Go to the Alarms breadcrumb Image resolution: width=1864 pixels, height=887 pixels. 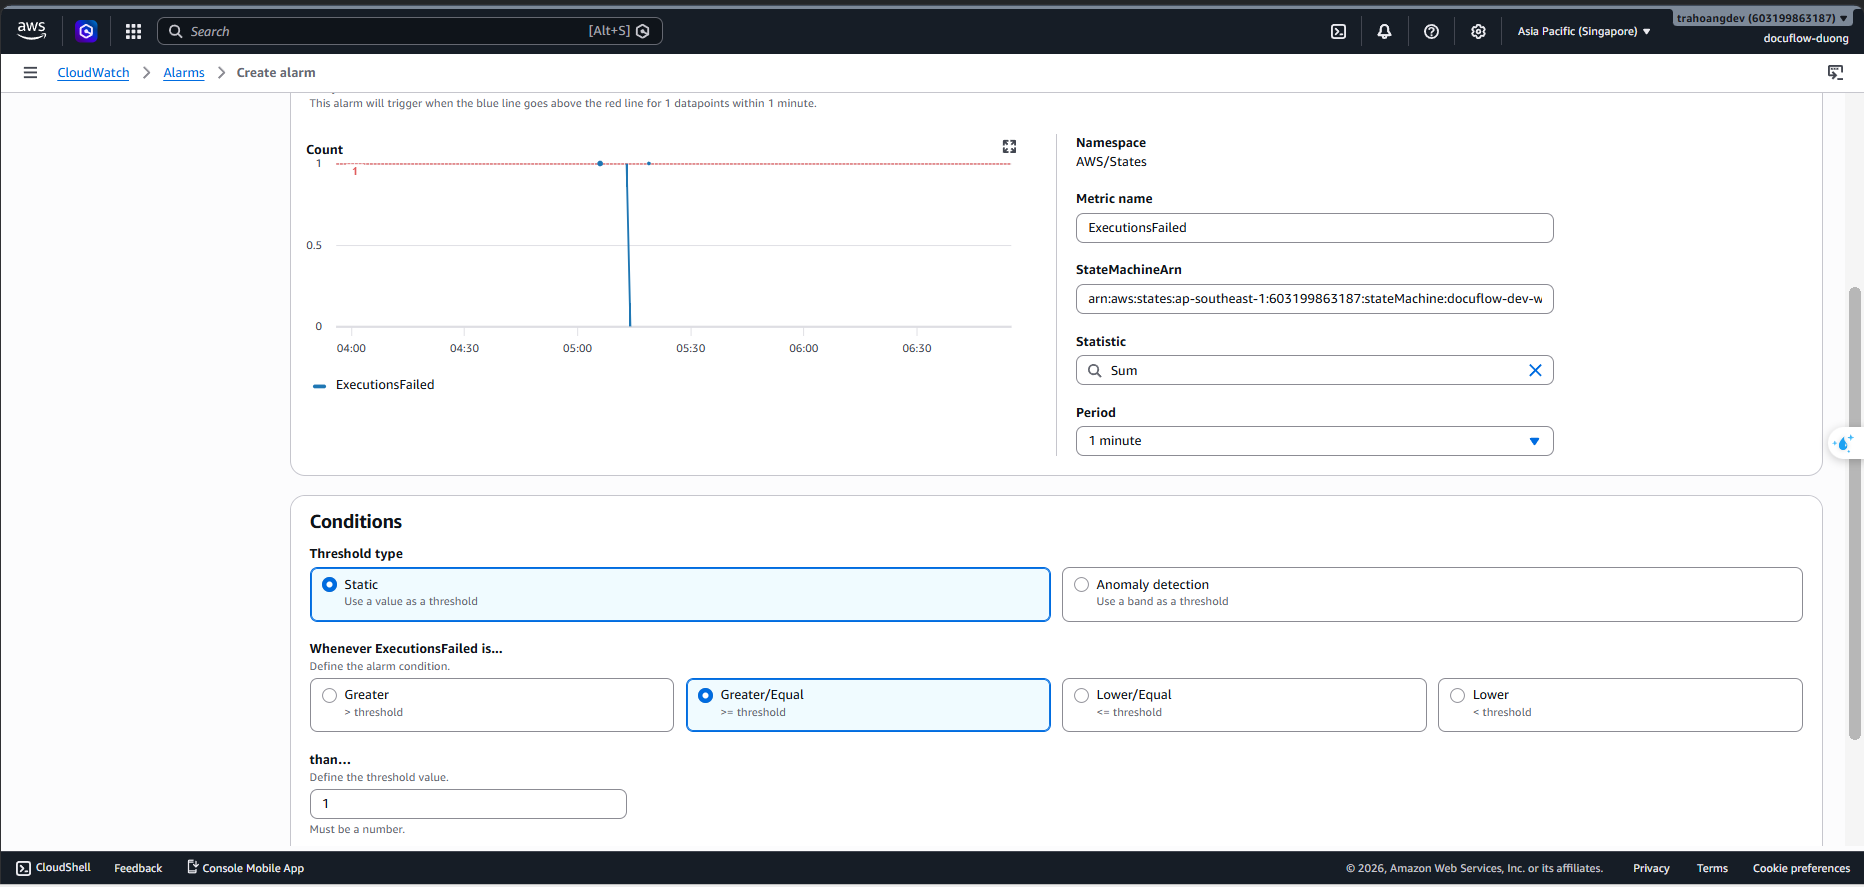pos(184,72)
